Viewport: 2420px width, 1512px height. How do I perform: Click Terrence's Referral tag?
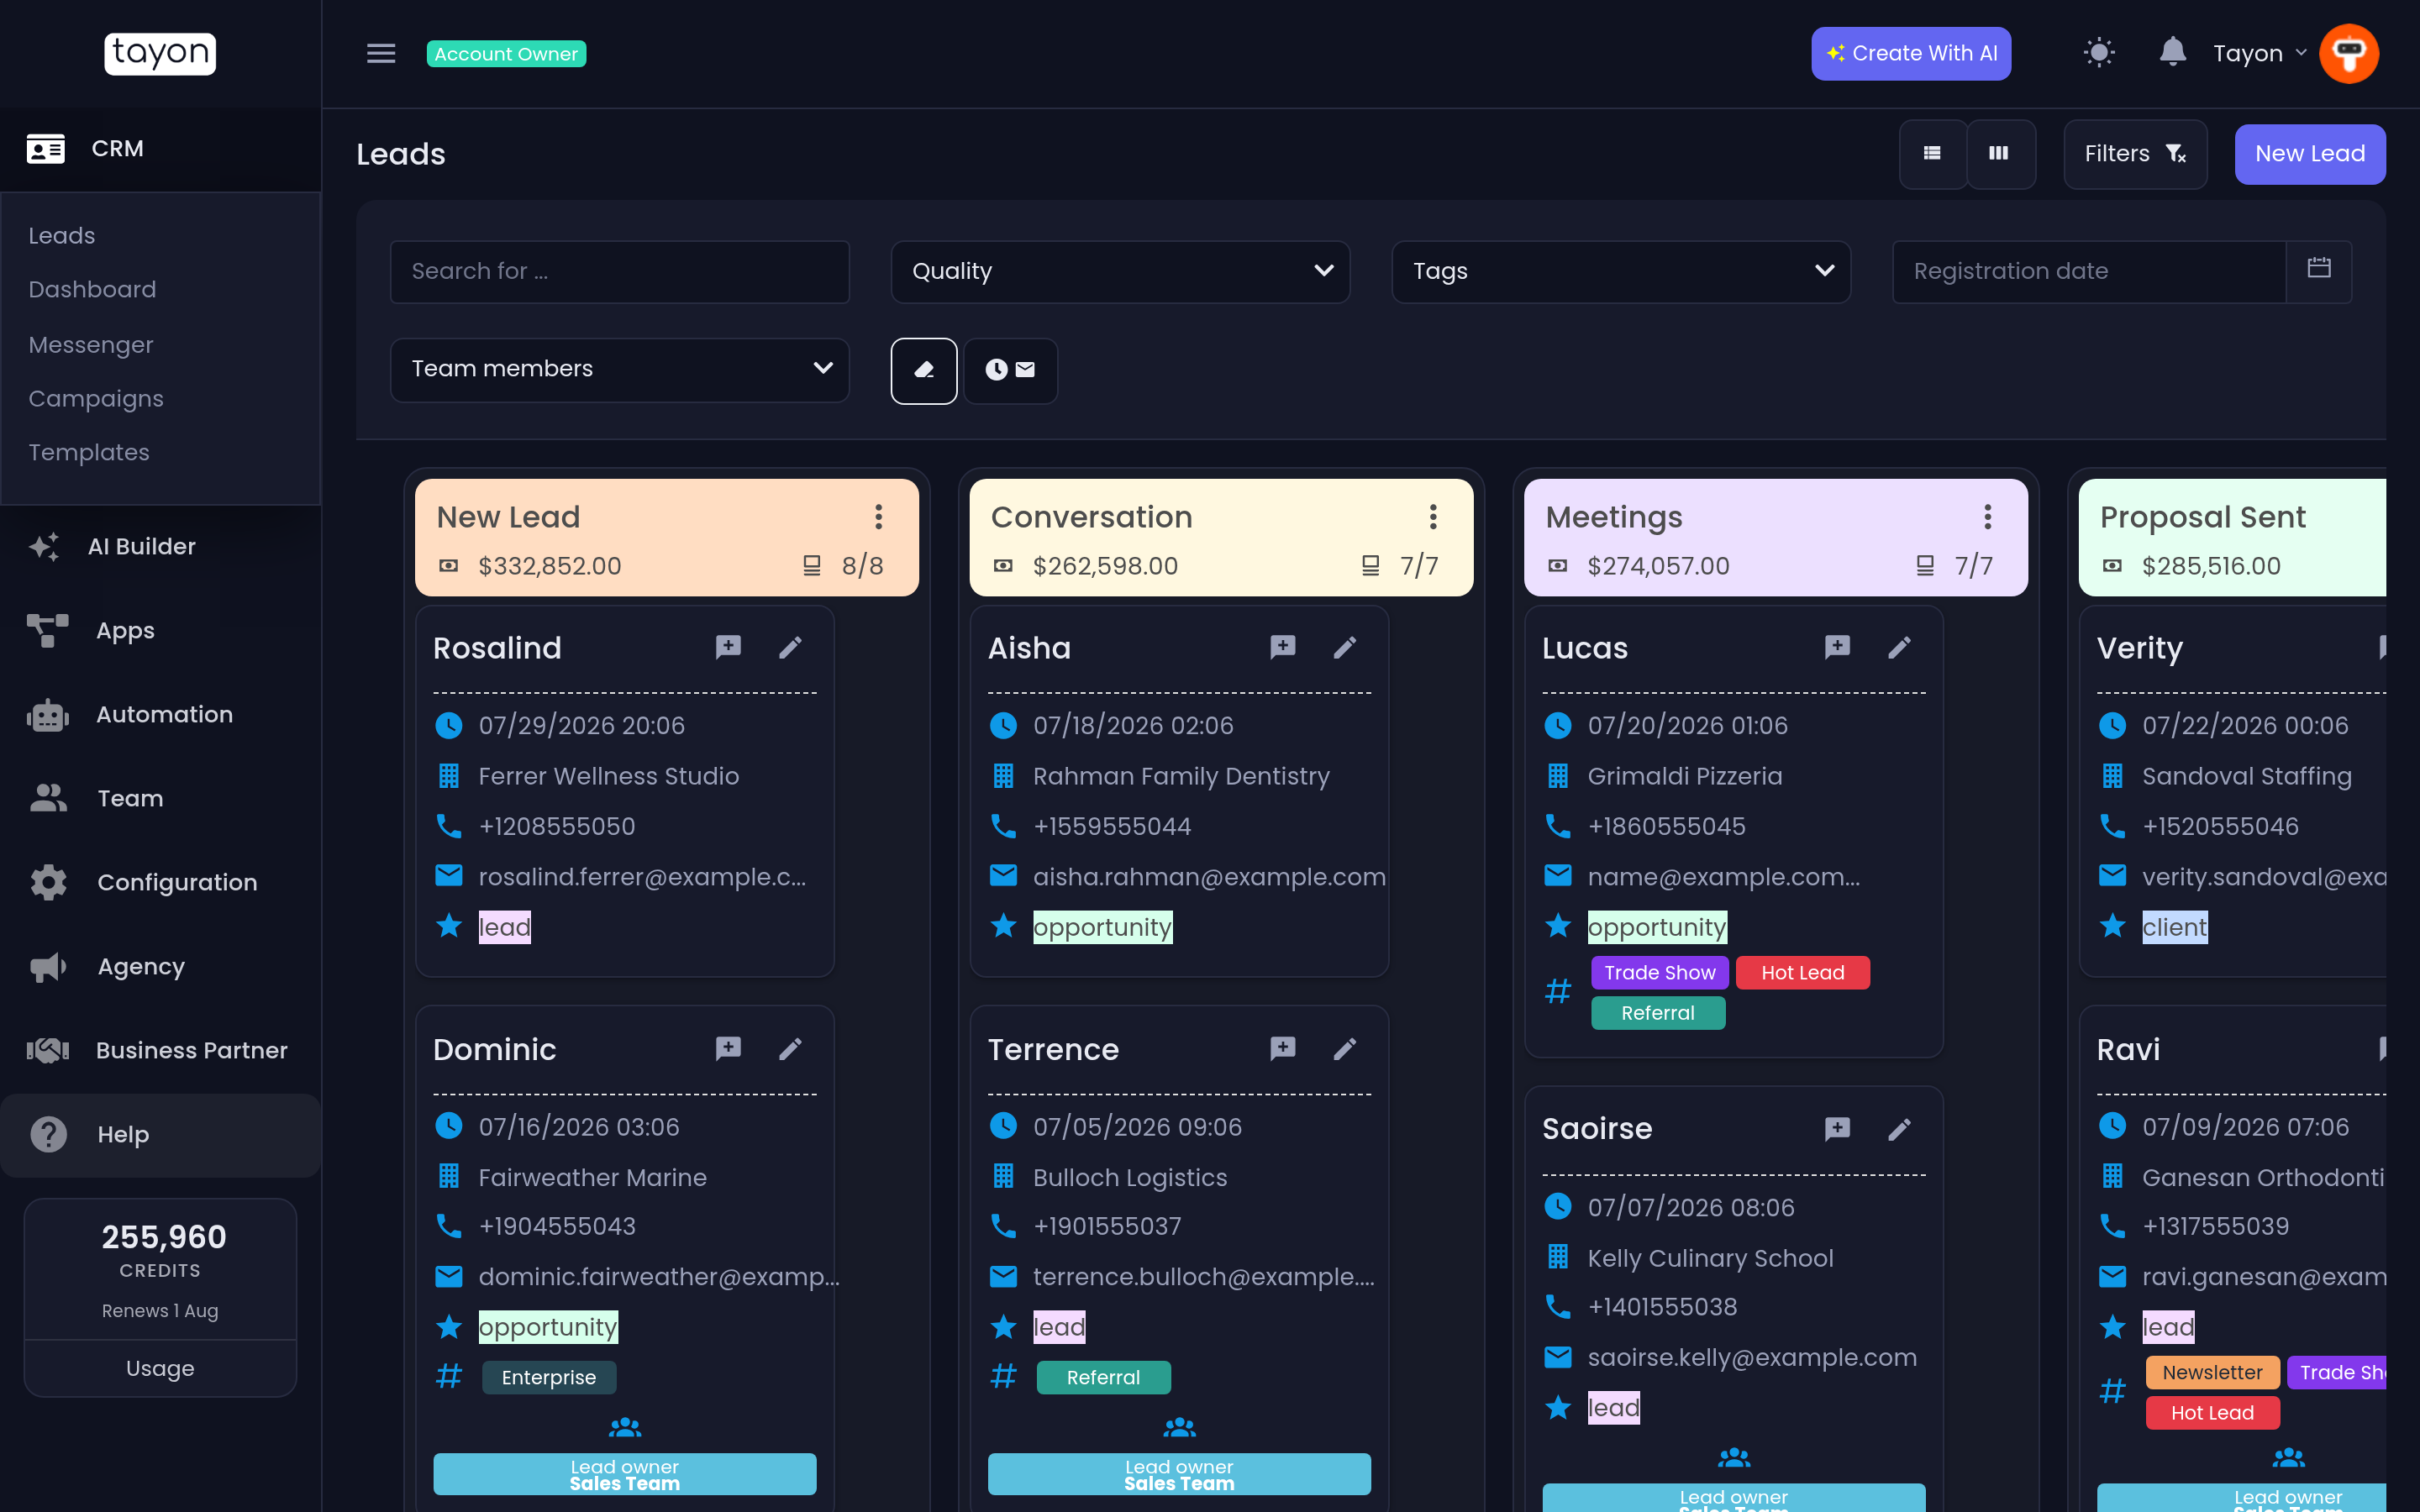1103,1378
